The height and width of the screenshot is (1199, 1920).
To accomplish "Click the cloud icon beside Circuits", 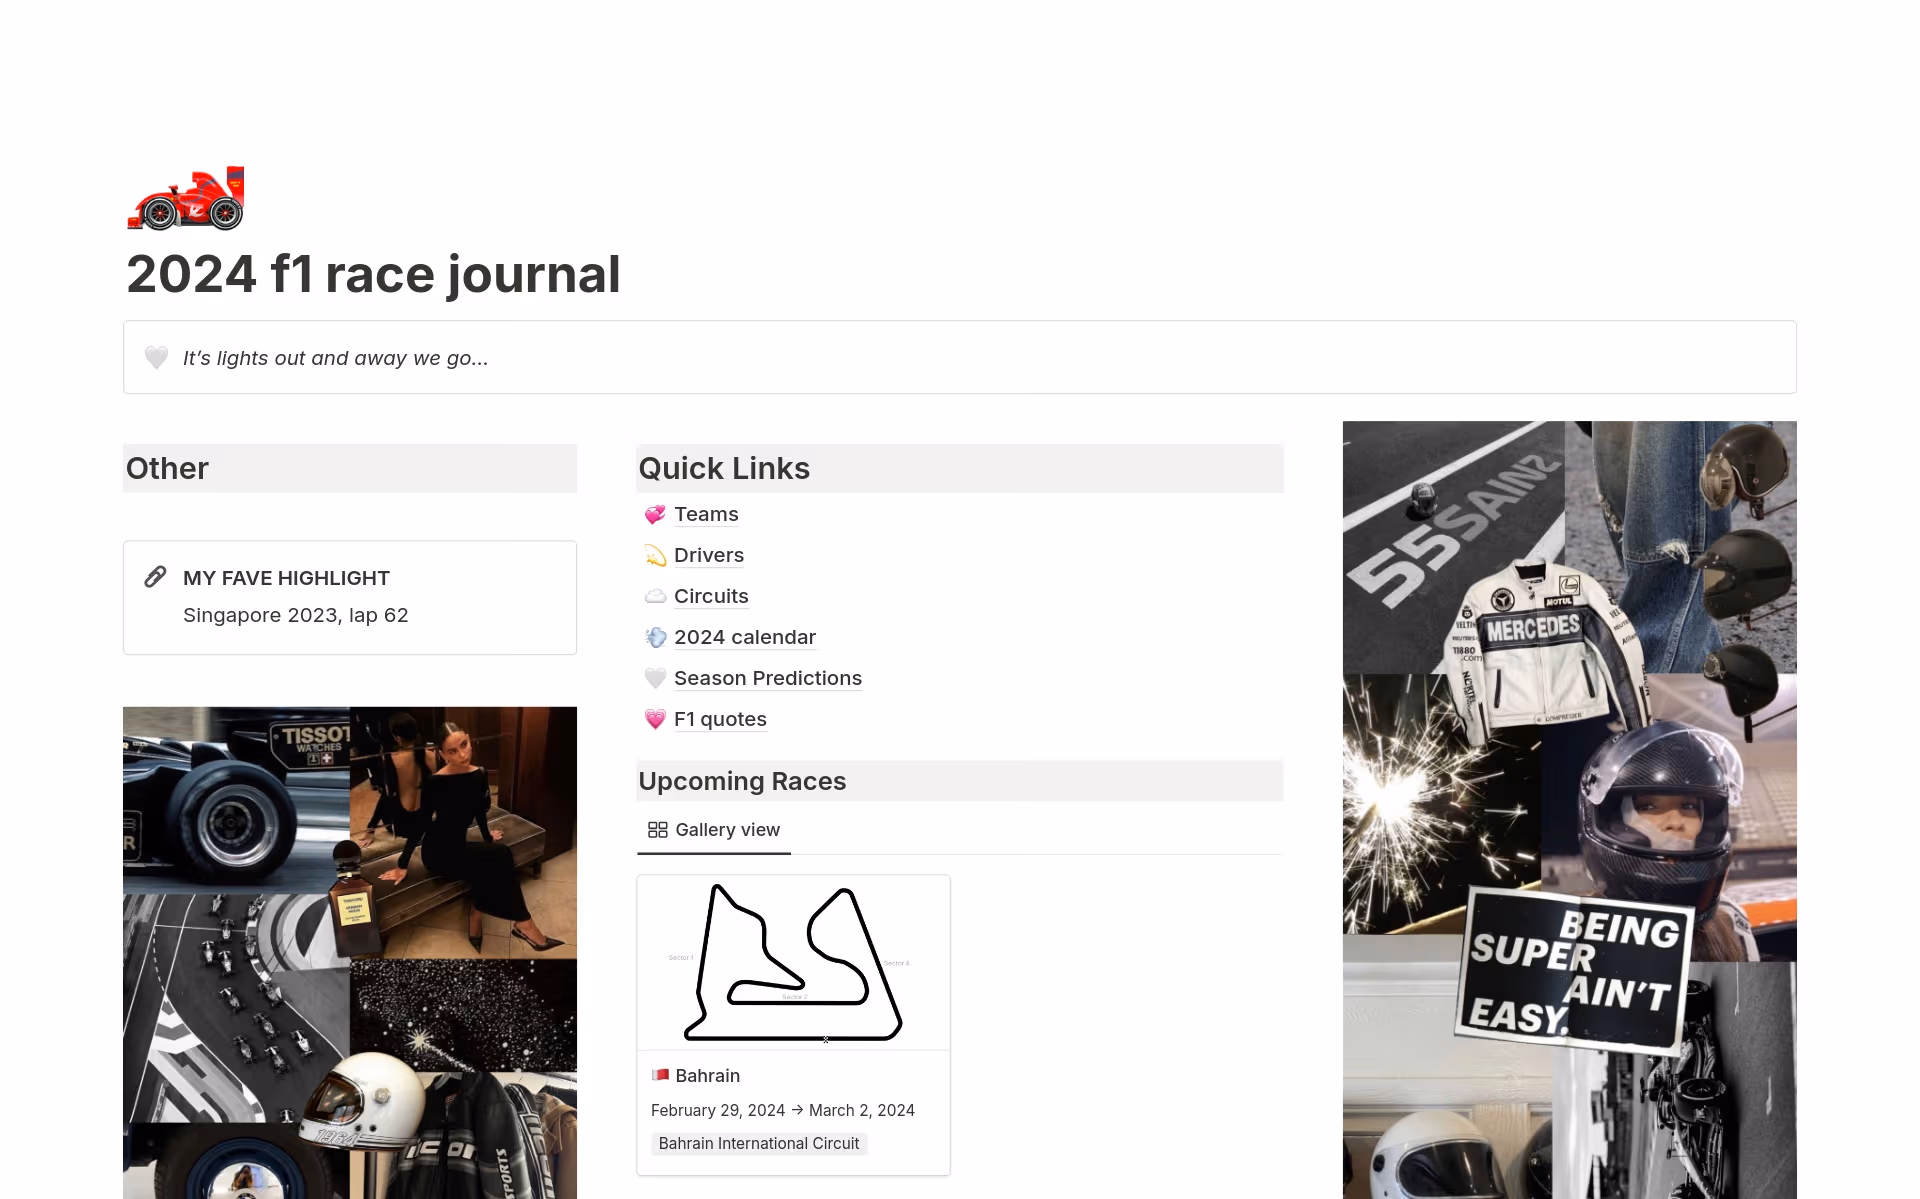I will tap(655, 597).
